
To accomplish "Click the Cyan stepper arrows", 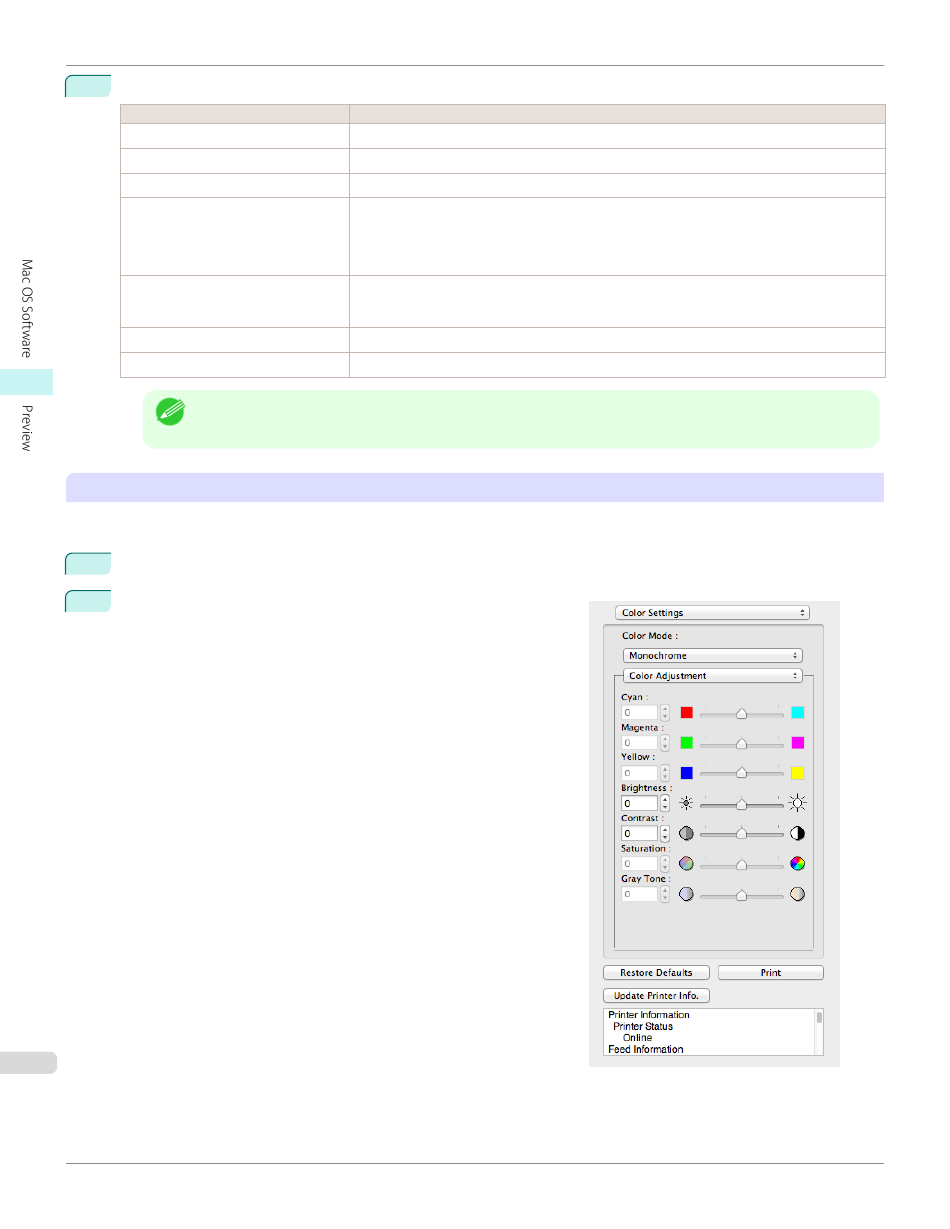I will click(x=665, y=713).
